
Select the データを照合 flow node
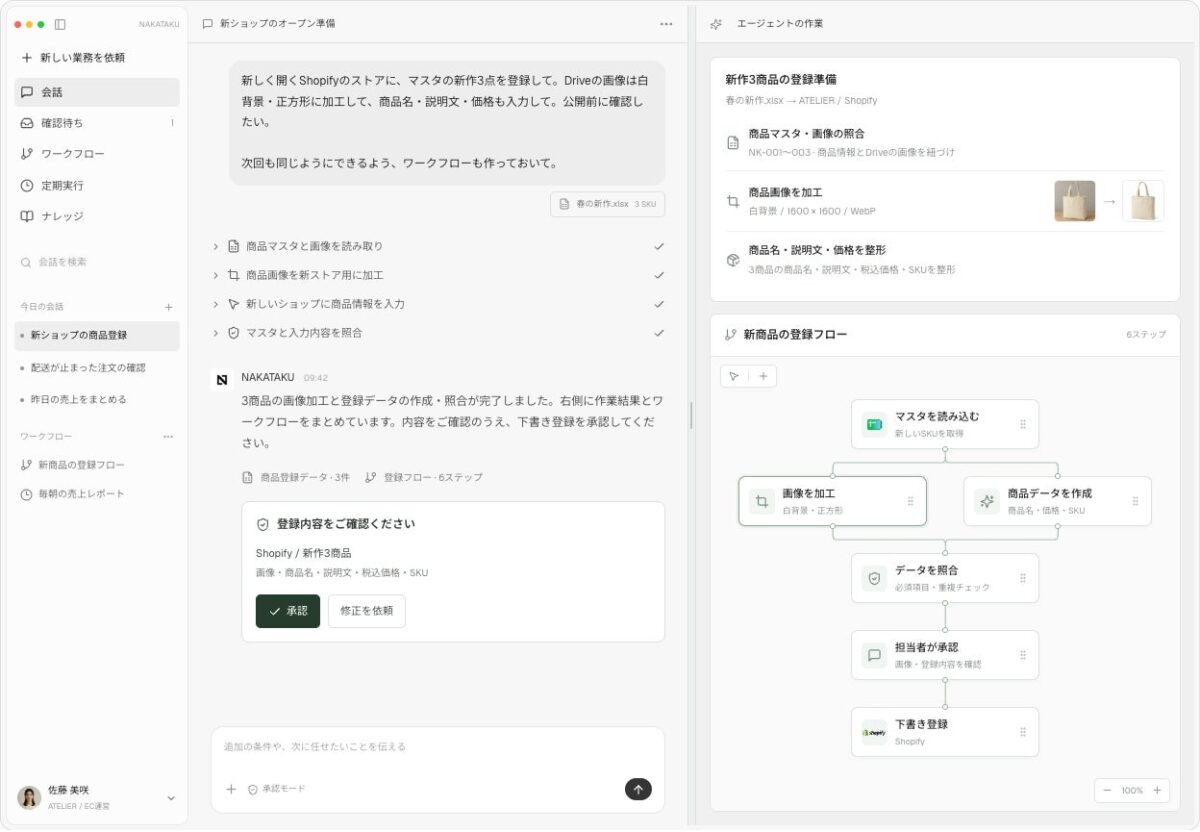coord(945,578)
